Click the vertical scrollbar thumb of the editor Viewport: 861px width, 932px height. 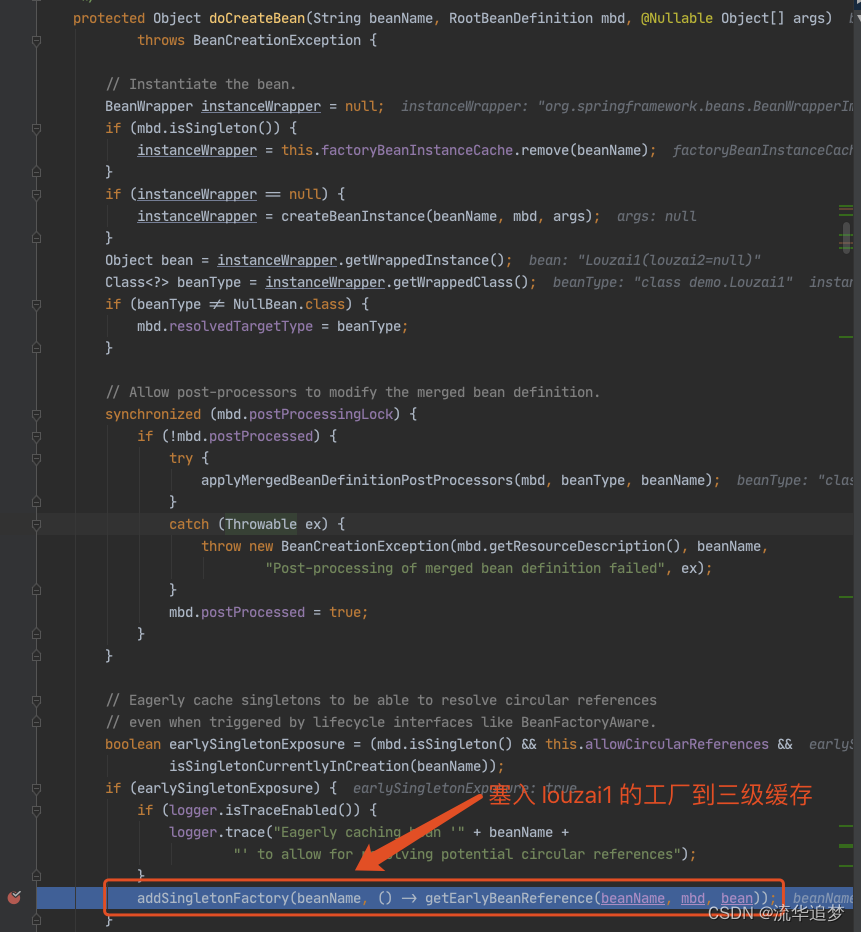click(846, 238)
